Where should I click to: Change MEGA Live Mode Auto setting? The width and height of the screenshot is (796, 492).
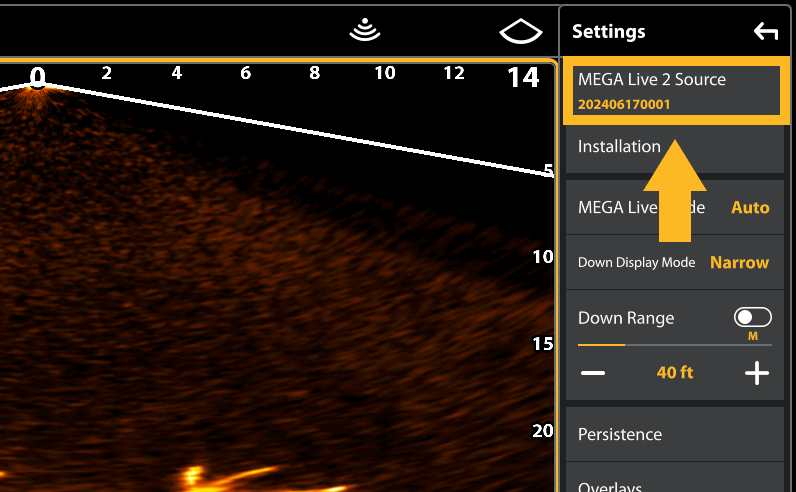click(x=675, y=207)
